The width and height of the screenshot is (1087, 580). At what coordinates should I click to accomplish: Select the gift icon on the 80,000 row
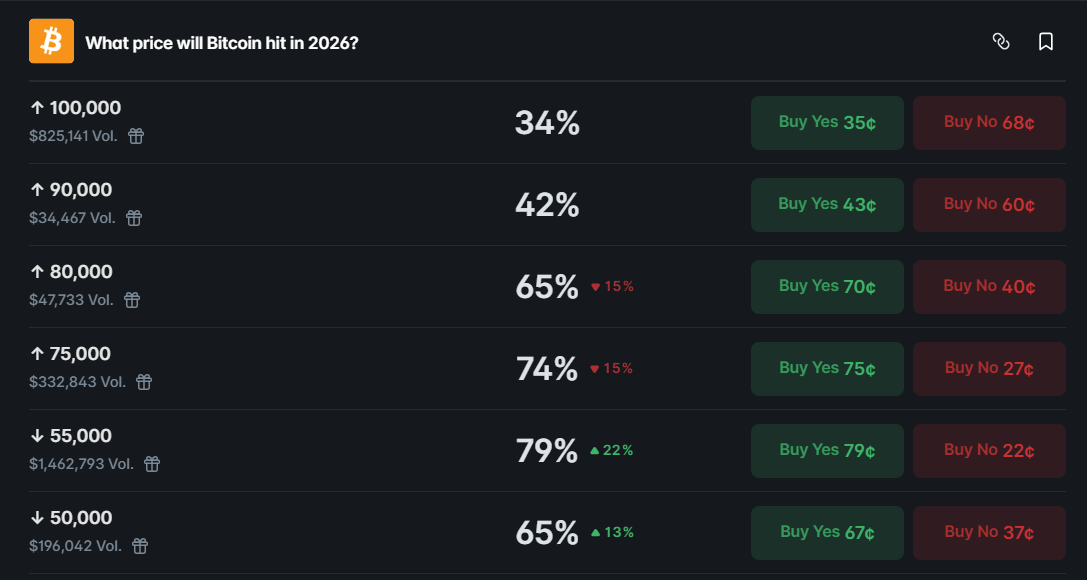(131, 300)
